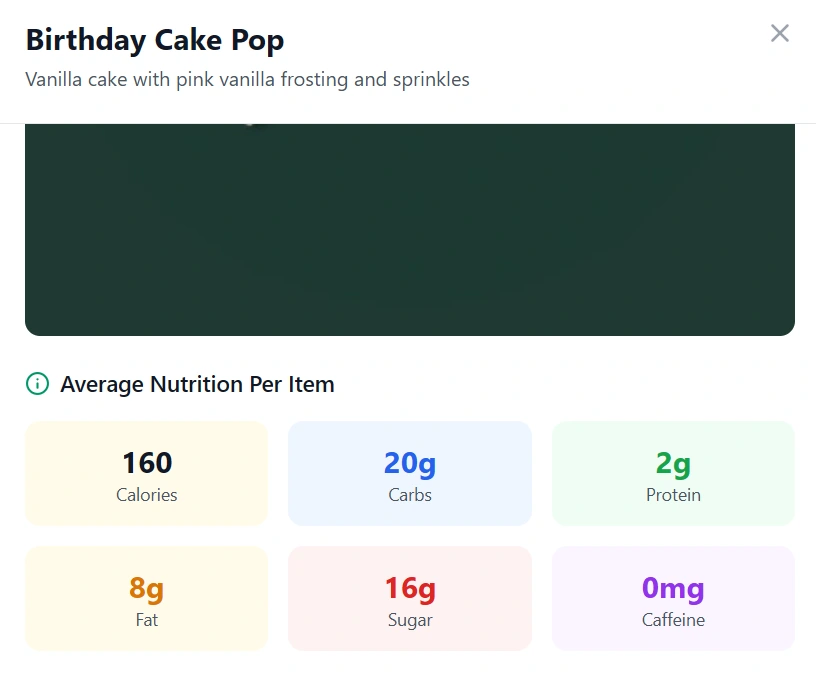This screenshot has width=816, height=673.
Task: Click the 20g Carbs value
Action: (x=409, y=462)
